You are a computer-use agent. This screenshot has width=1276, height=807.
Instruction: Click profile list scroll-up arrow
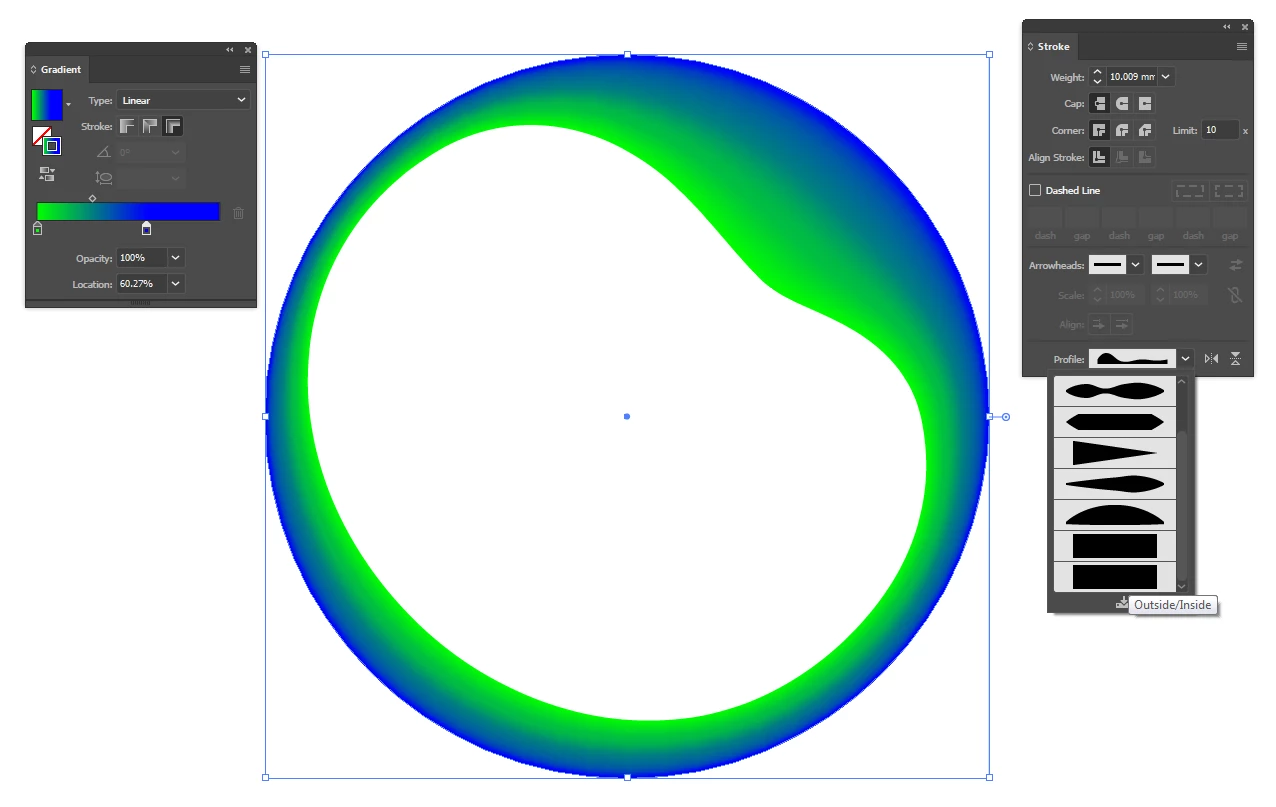(x=1182, y=381)
